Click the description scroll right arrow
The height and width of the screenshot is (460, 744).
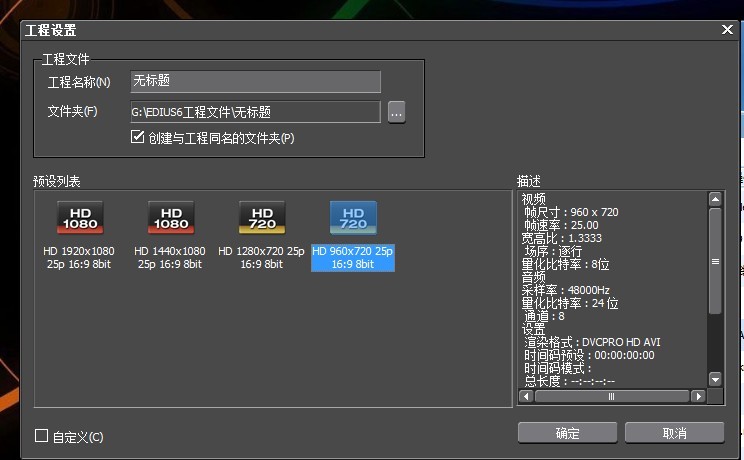(x=698, y=396)
